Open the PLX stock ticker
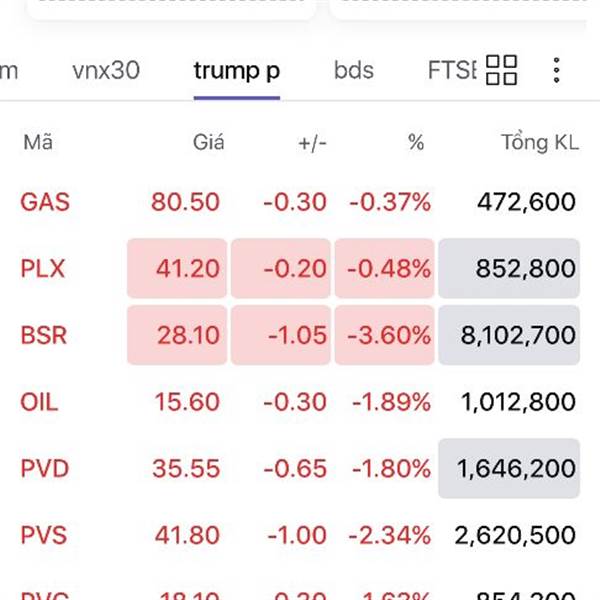The image size is (600, 600). pos(42,268)
